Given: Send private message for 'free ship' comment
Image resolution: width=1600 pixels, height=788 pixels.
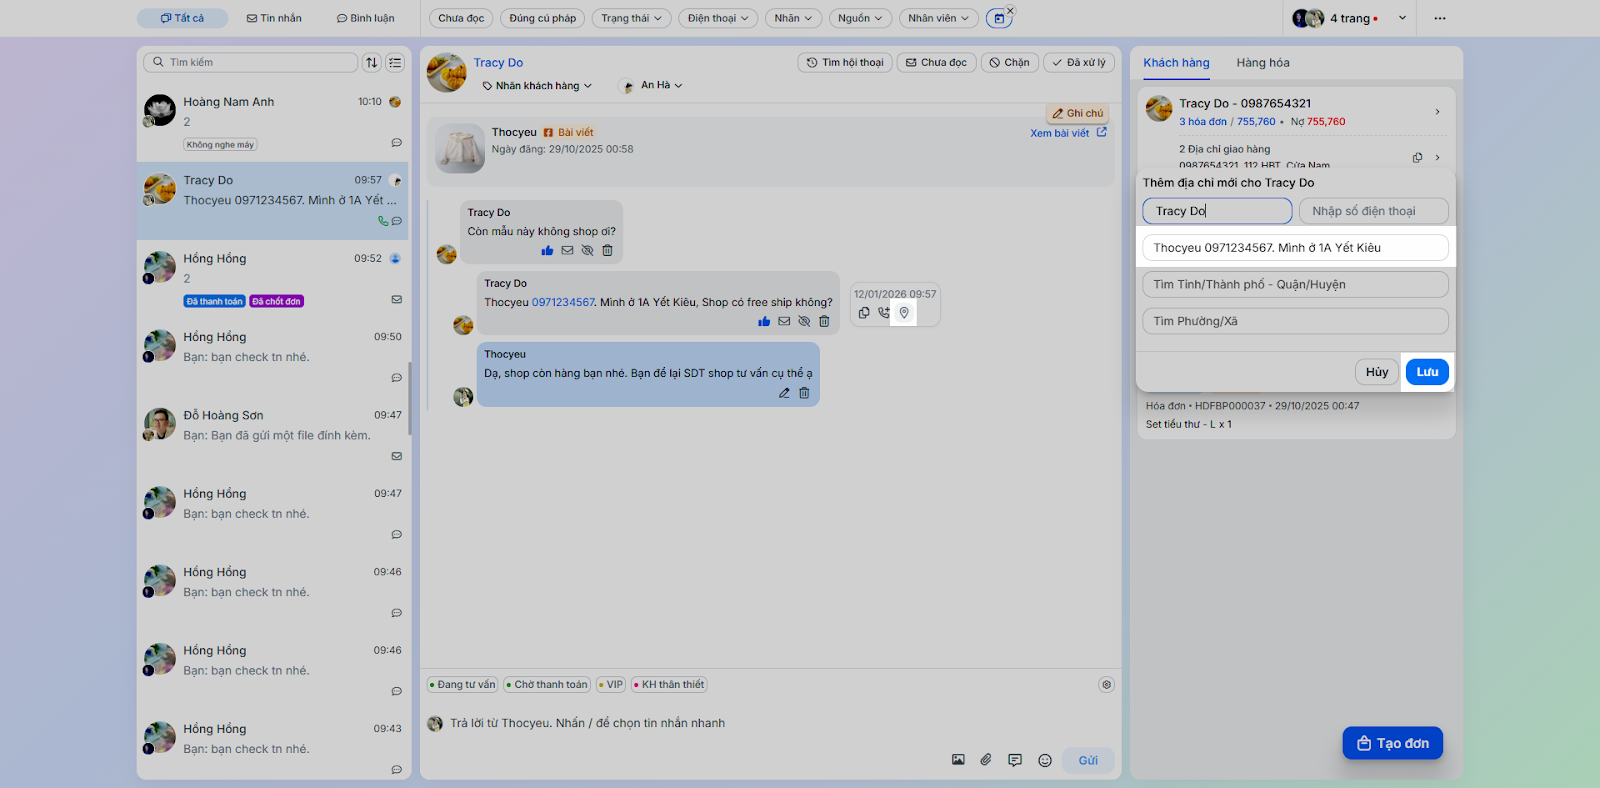Looking at the screenshot, I should pos(784,321).
